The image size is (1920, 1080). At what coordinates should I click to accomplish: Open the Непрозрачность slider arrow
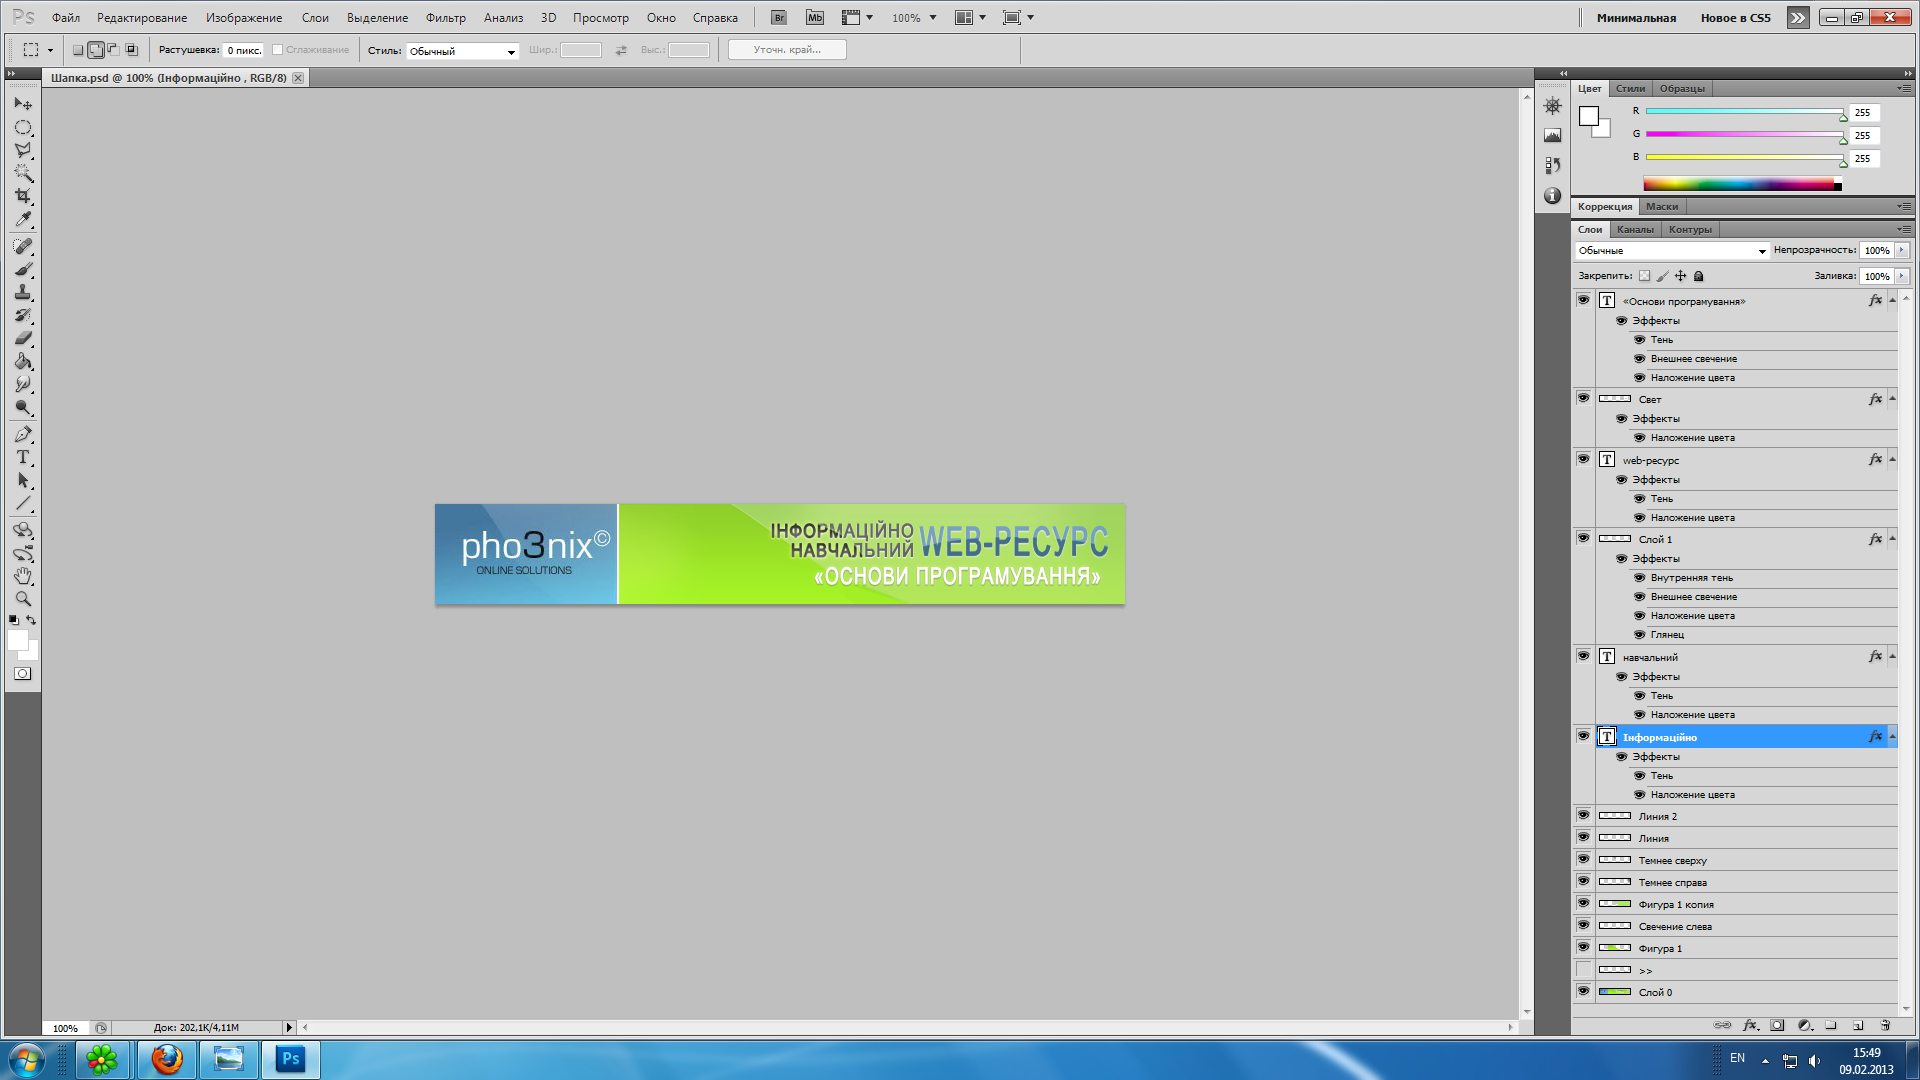click(1901, 251)
